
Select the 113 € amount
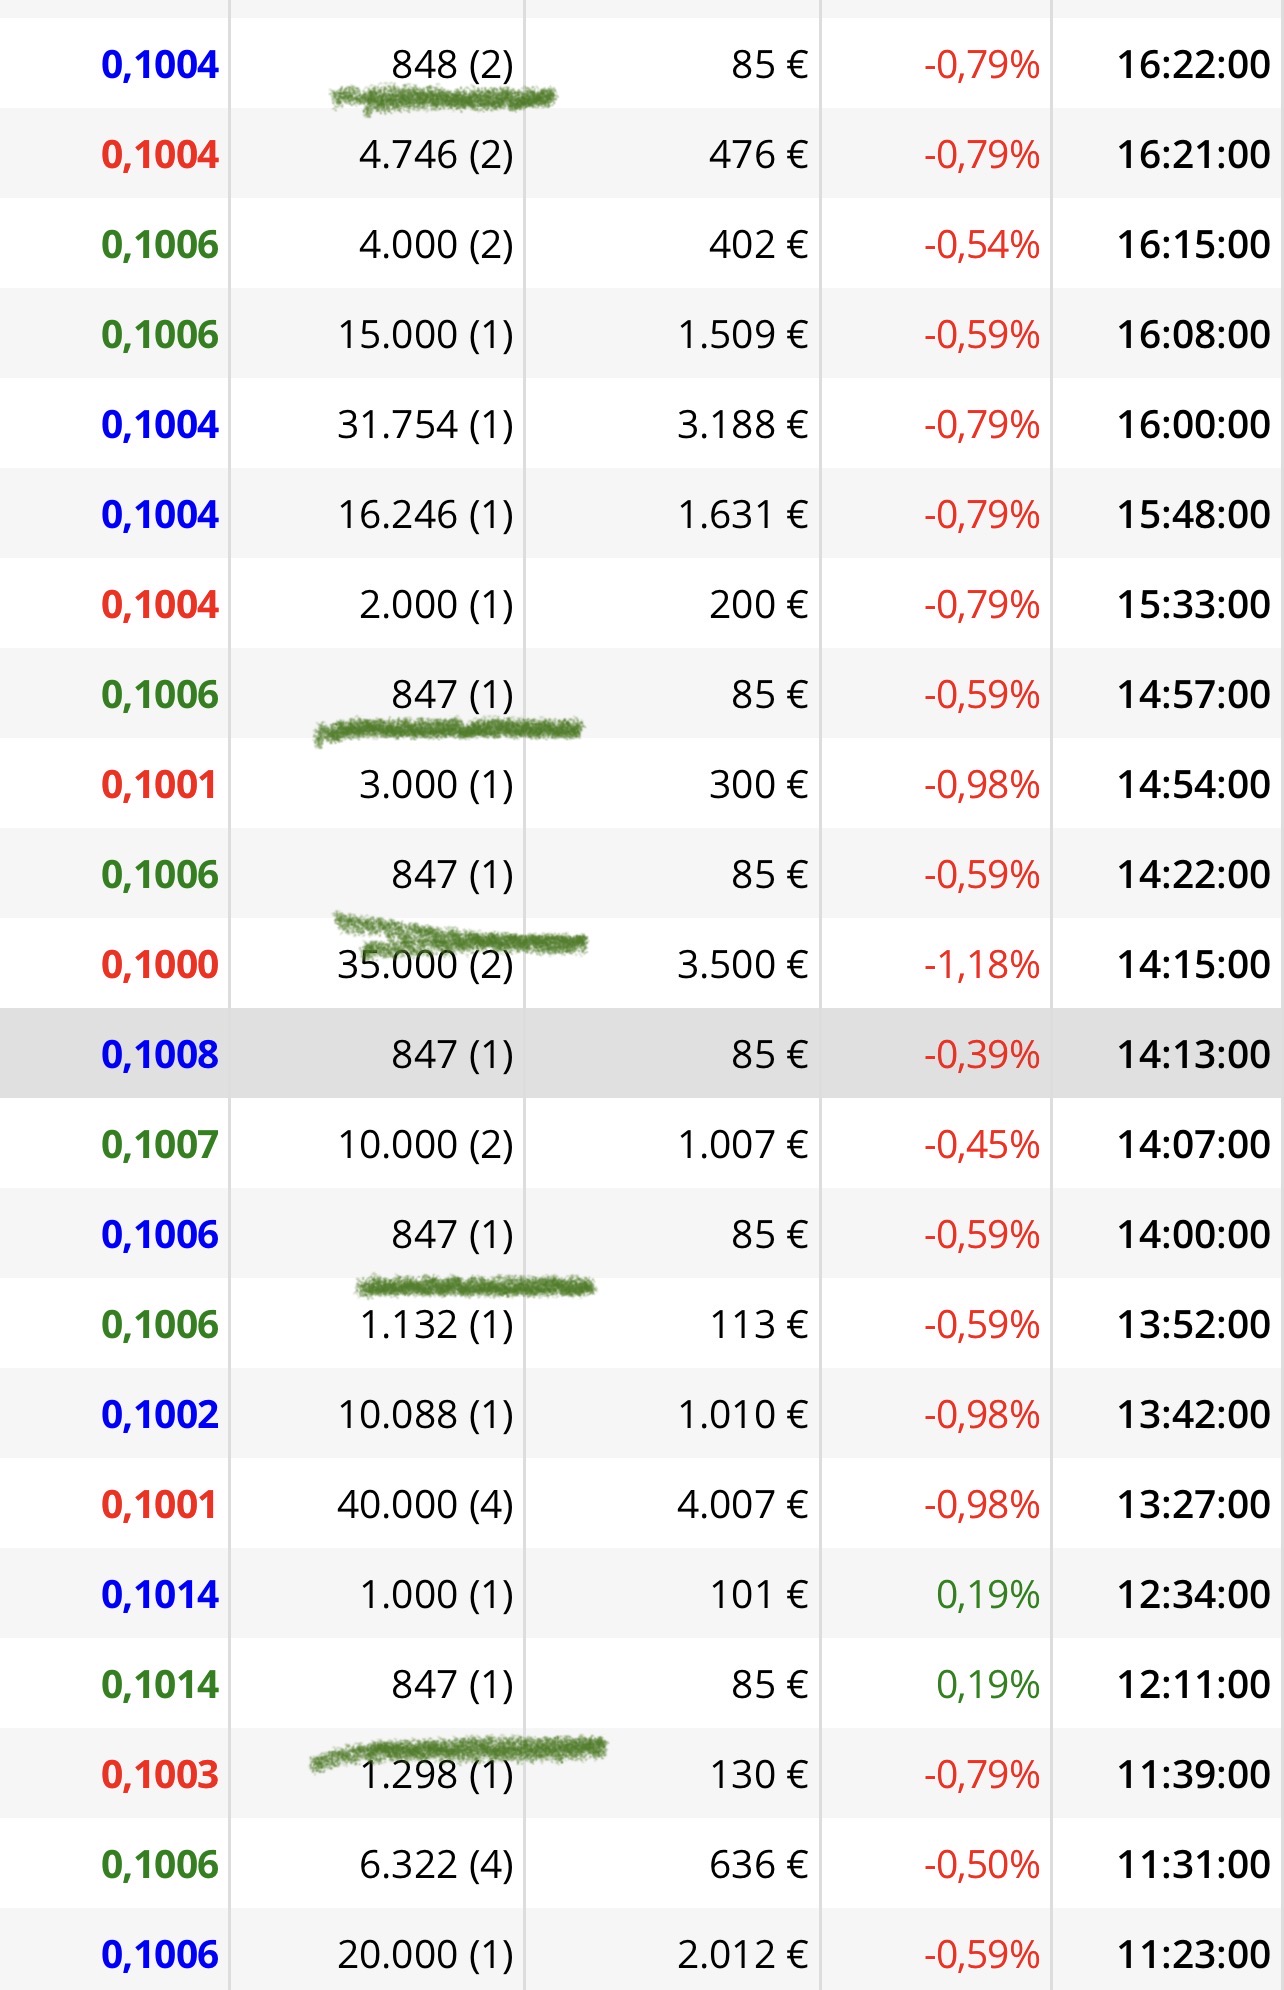tap(758, 1325)
